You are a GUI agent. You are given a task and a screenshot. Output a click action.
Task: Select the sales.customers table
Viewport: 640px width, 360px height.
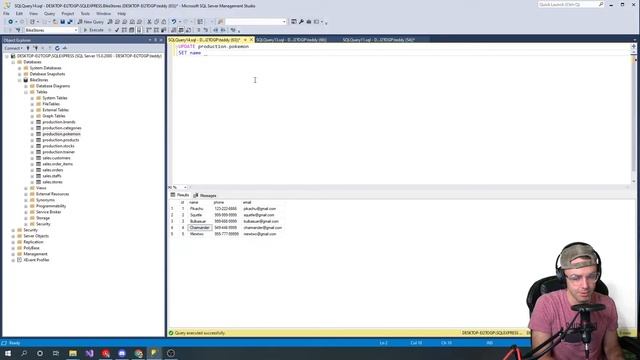tap(56, 158)
